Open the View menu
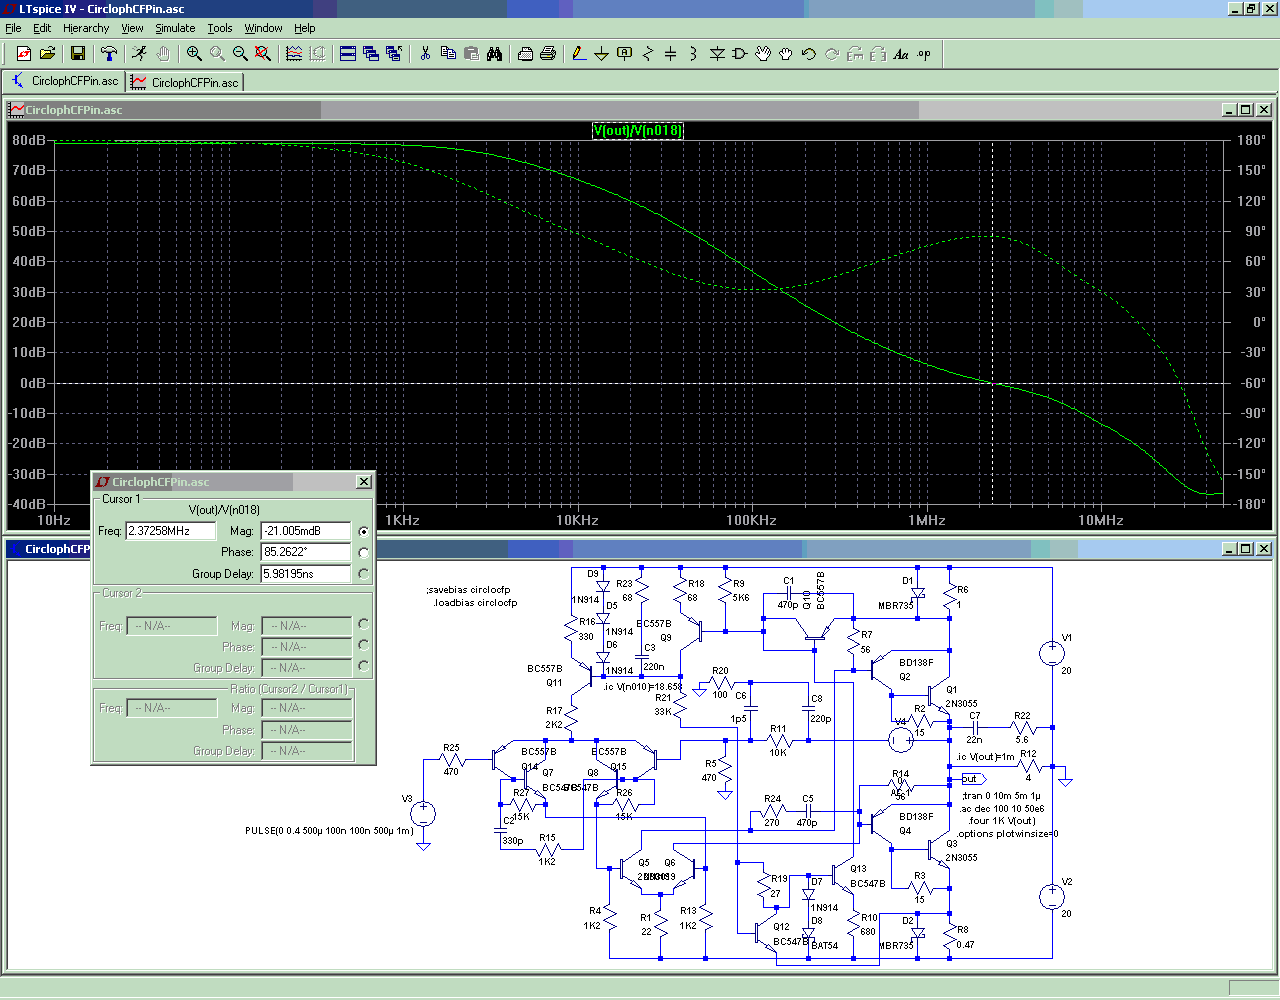The height and width of the screenshot is (1000, 1280). [132, 28]
